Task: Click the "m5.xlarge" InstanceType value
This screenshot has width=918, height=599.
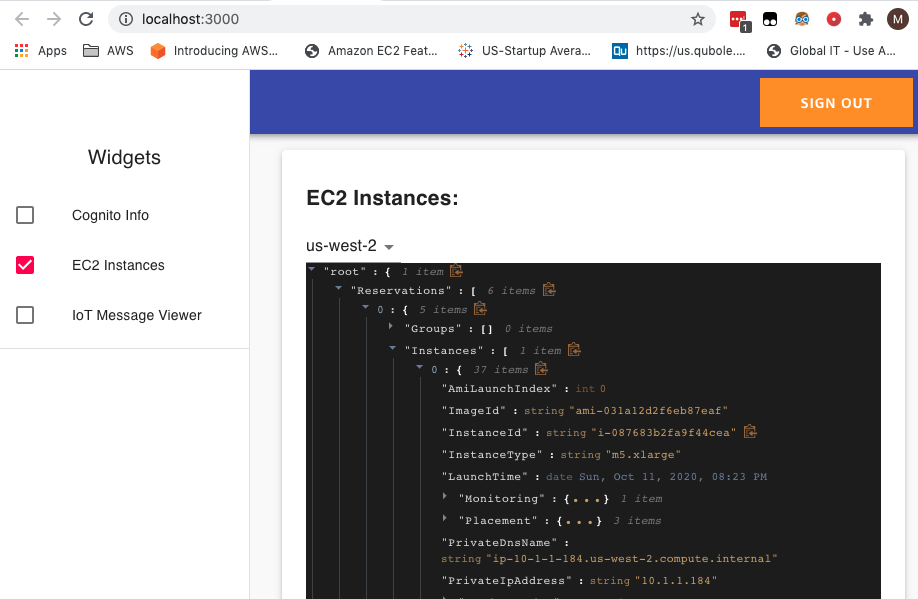Action: [643, 455]
